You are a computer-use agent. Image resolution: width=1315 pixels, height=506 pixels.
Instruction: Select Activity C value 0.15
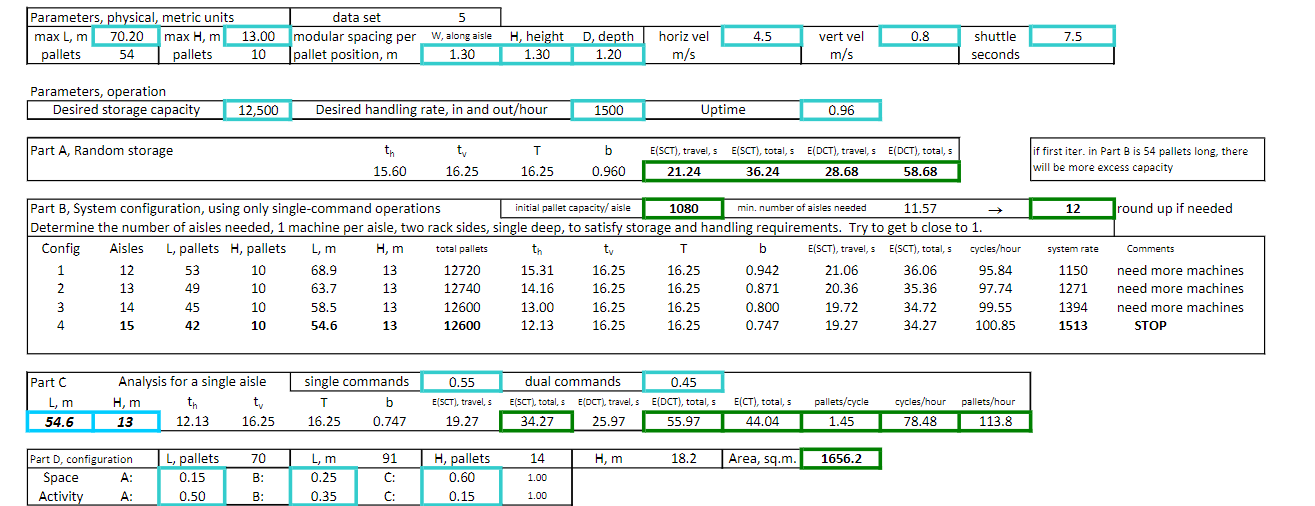pos(461,496)
